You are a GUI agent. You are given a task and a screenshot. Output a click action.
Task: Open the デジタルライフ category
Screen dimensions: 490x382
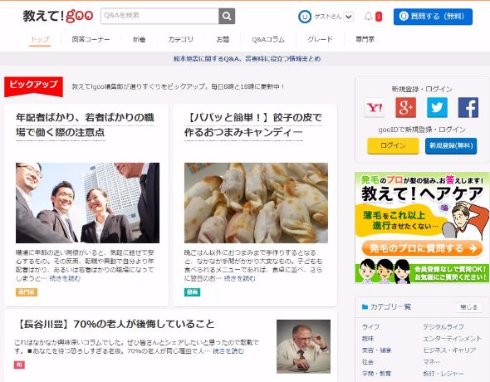pyautogui.click(x=443, y=327)
